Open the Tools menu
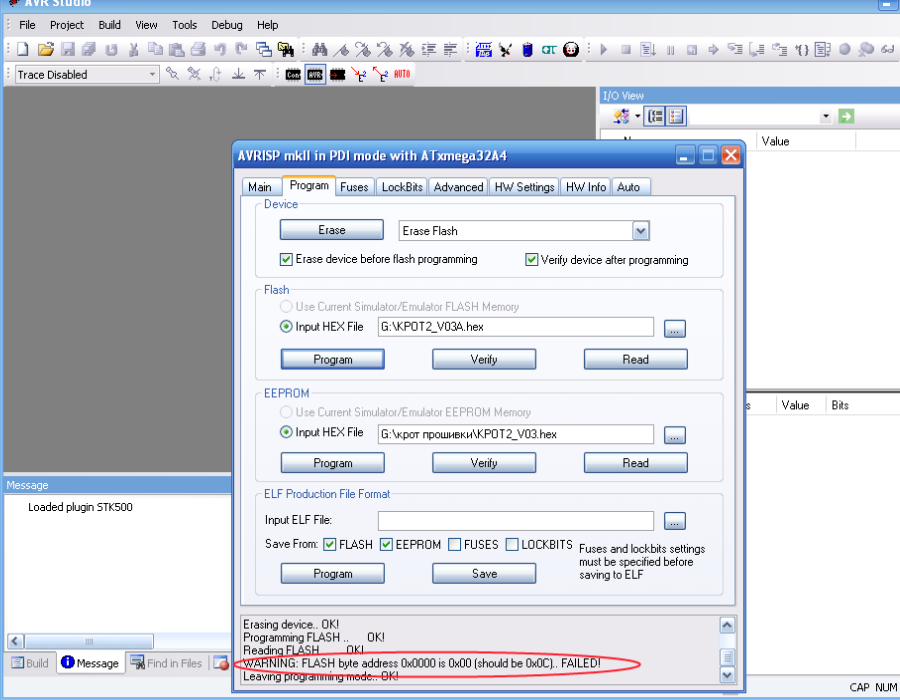900x700 pixels. [184, 25]
